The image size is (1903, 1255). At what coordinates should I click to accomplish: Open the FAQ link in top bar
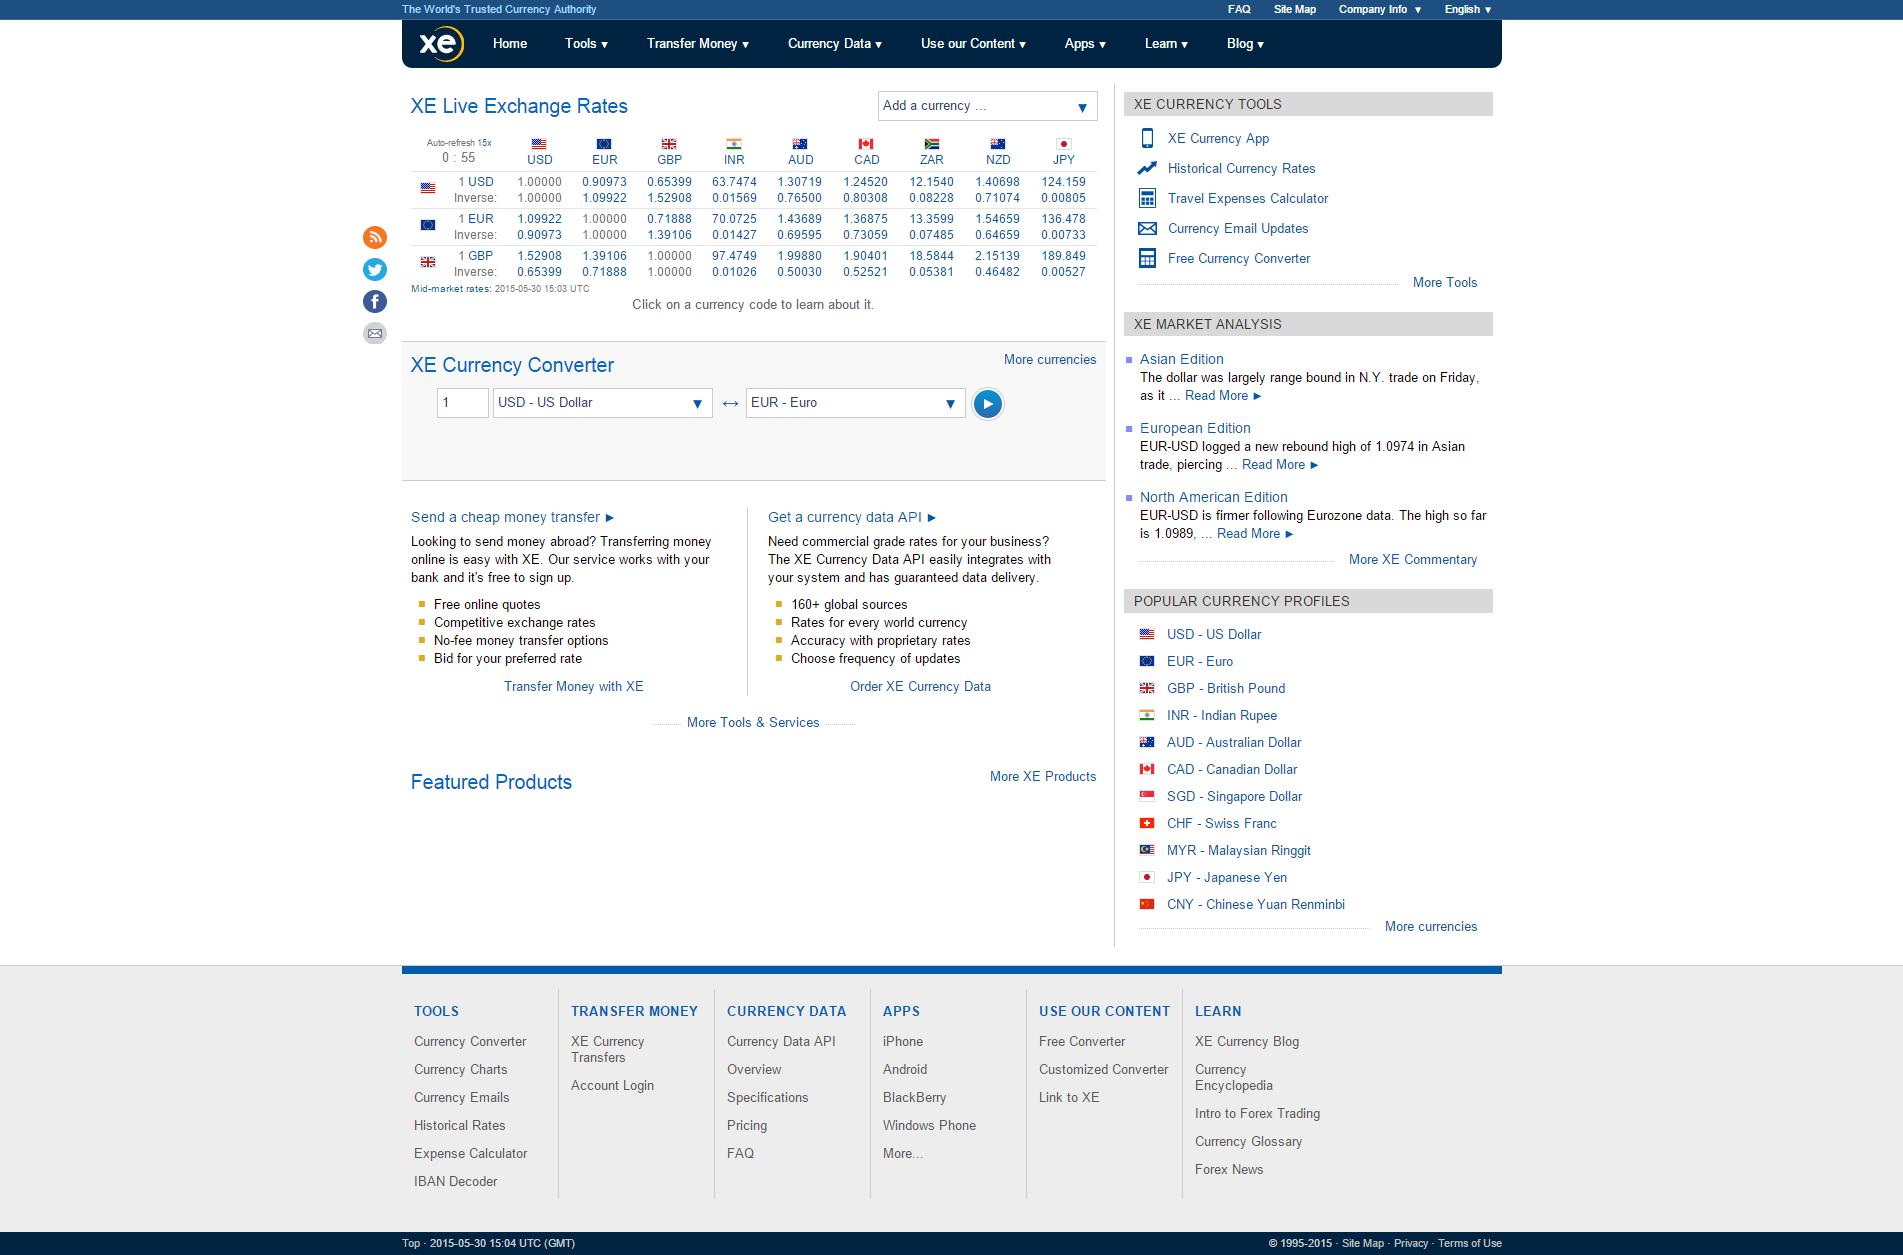(1239, 9)
